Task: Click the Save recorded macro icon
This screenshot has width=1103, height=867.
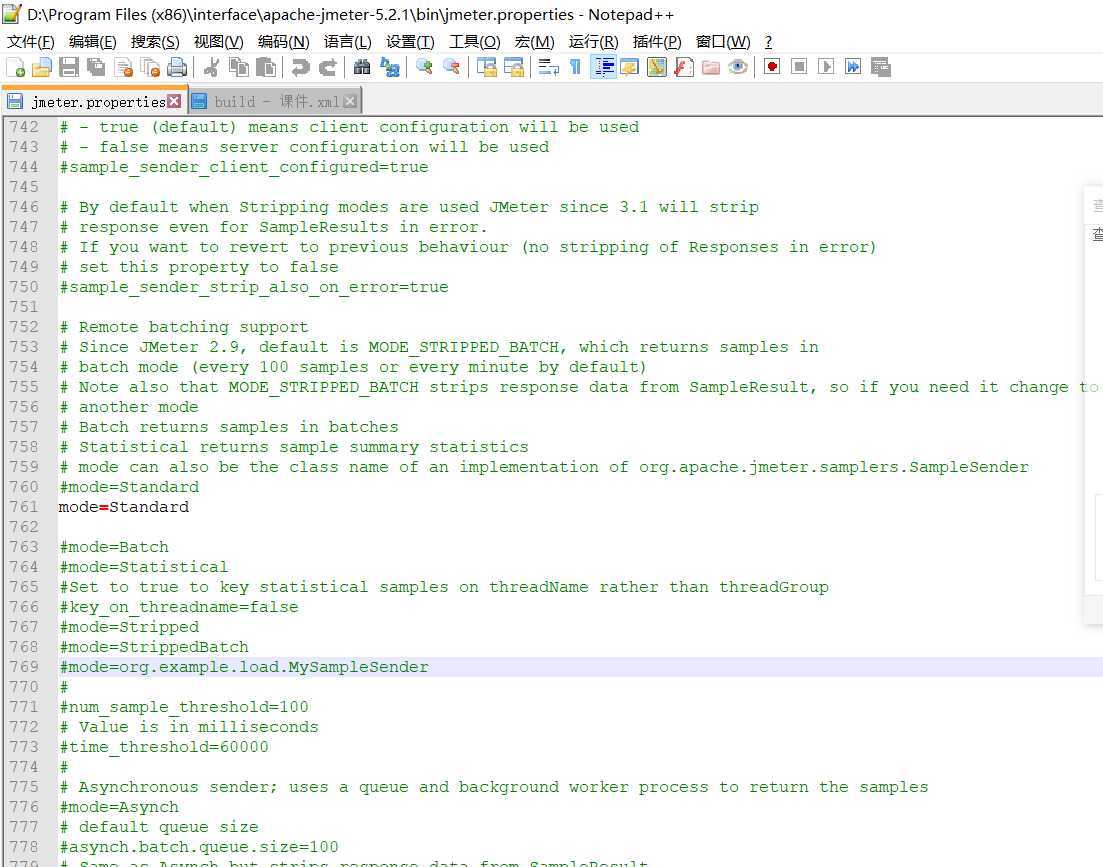Action: coord(880,68)
